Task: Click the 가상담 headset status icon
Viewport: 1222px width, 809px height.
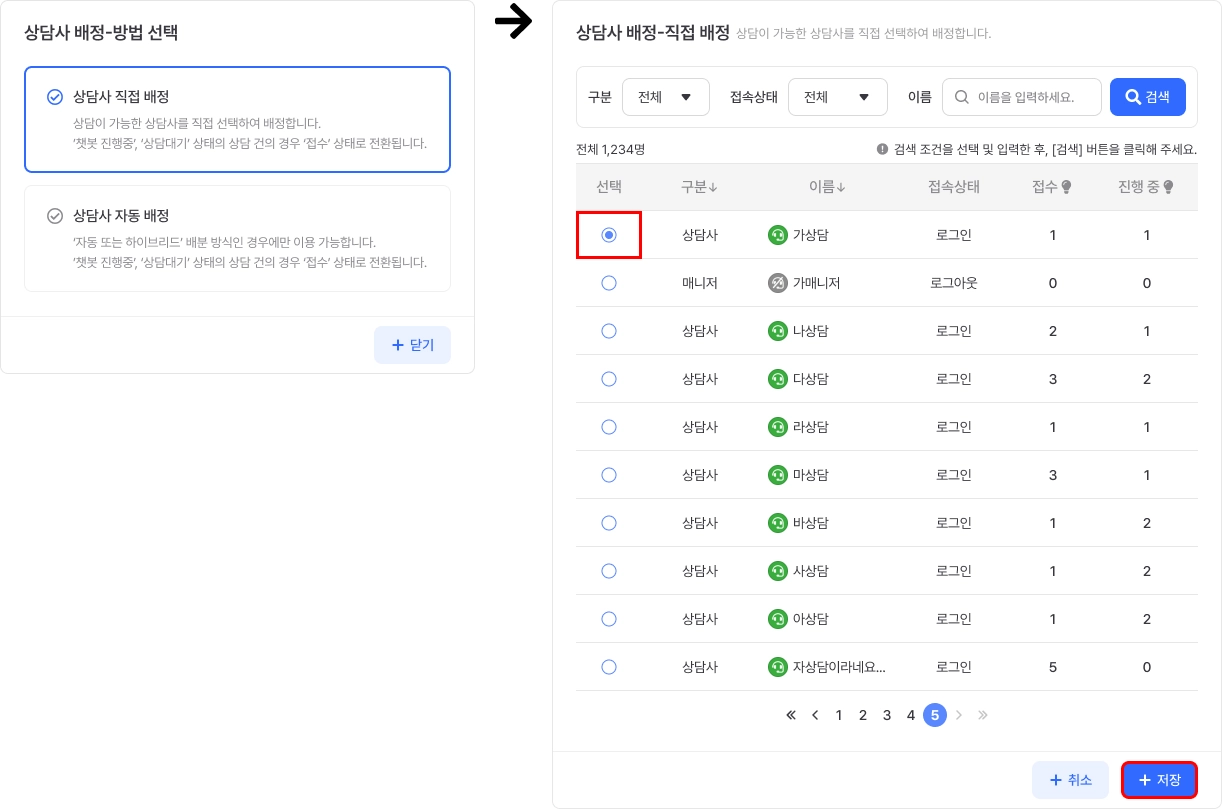Action: point(778,235)
